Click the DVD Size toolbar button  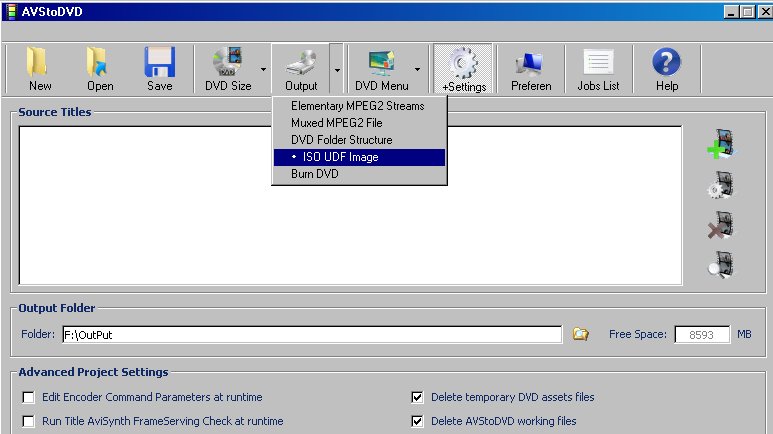pyautogui.click(x=228, y=69)
